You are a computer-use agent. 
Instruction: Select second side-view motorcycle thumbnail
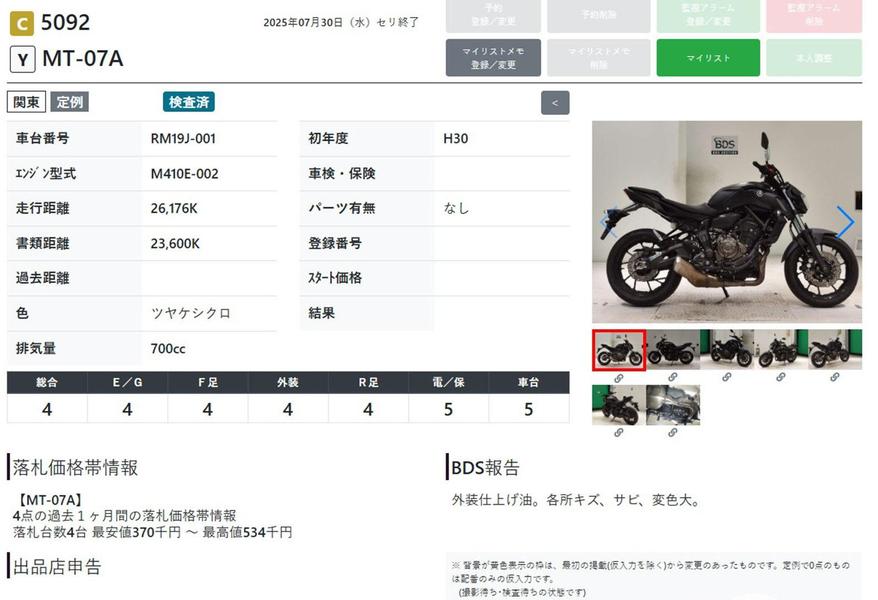pyautogui.click(x=672, y=350)
